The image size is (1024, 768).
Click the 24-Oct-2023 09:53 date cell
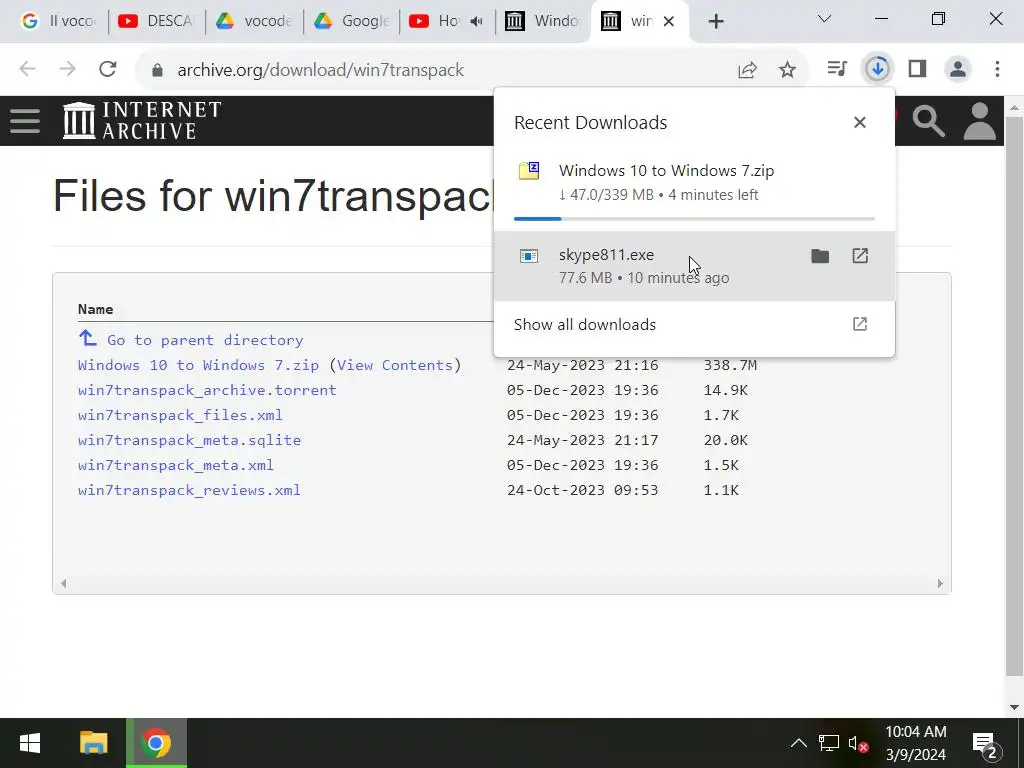(x=583, y=490)
